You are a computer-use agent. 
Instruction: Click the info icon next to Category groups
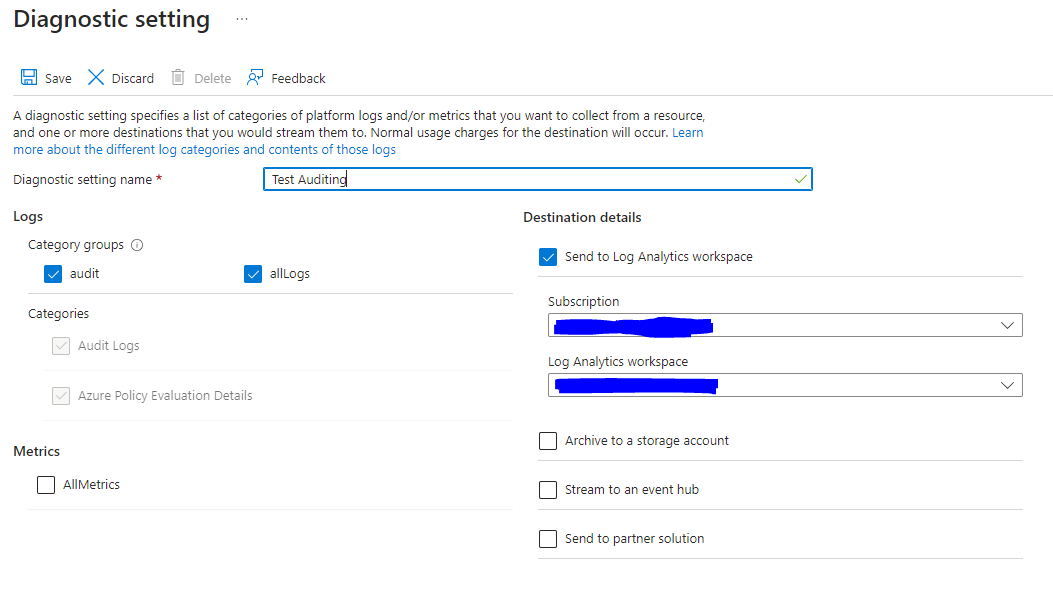(x=138, y=245)
